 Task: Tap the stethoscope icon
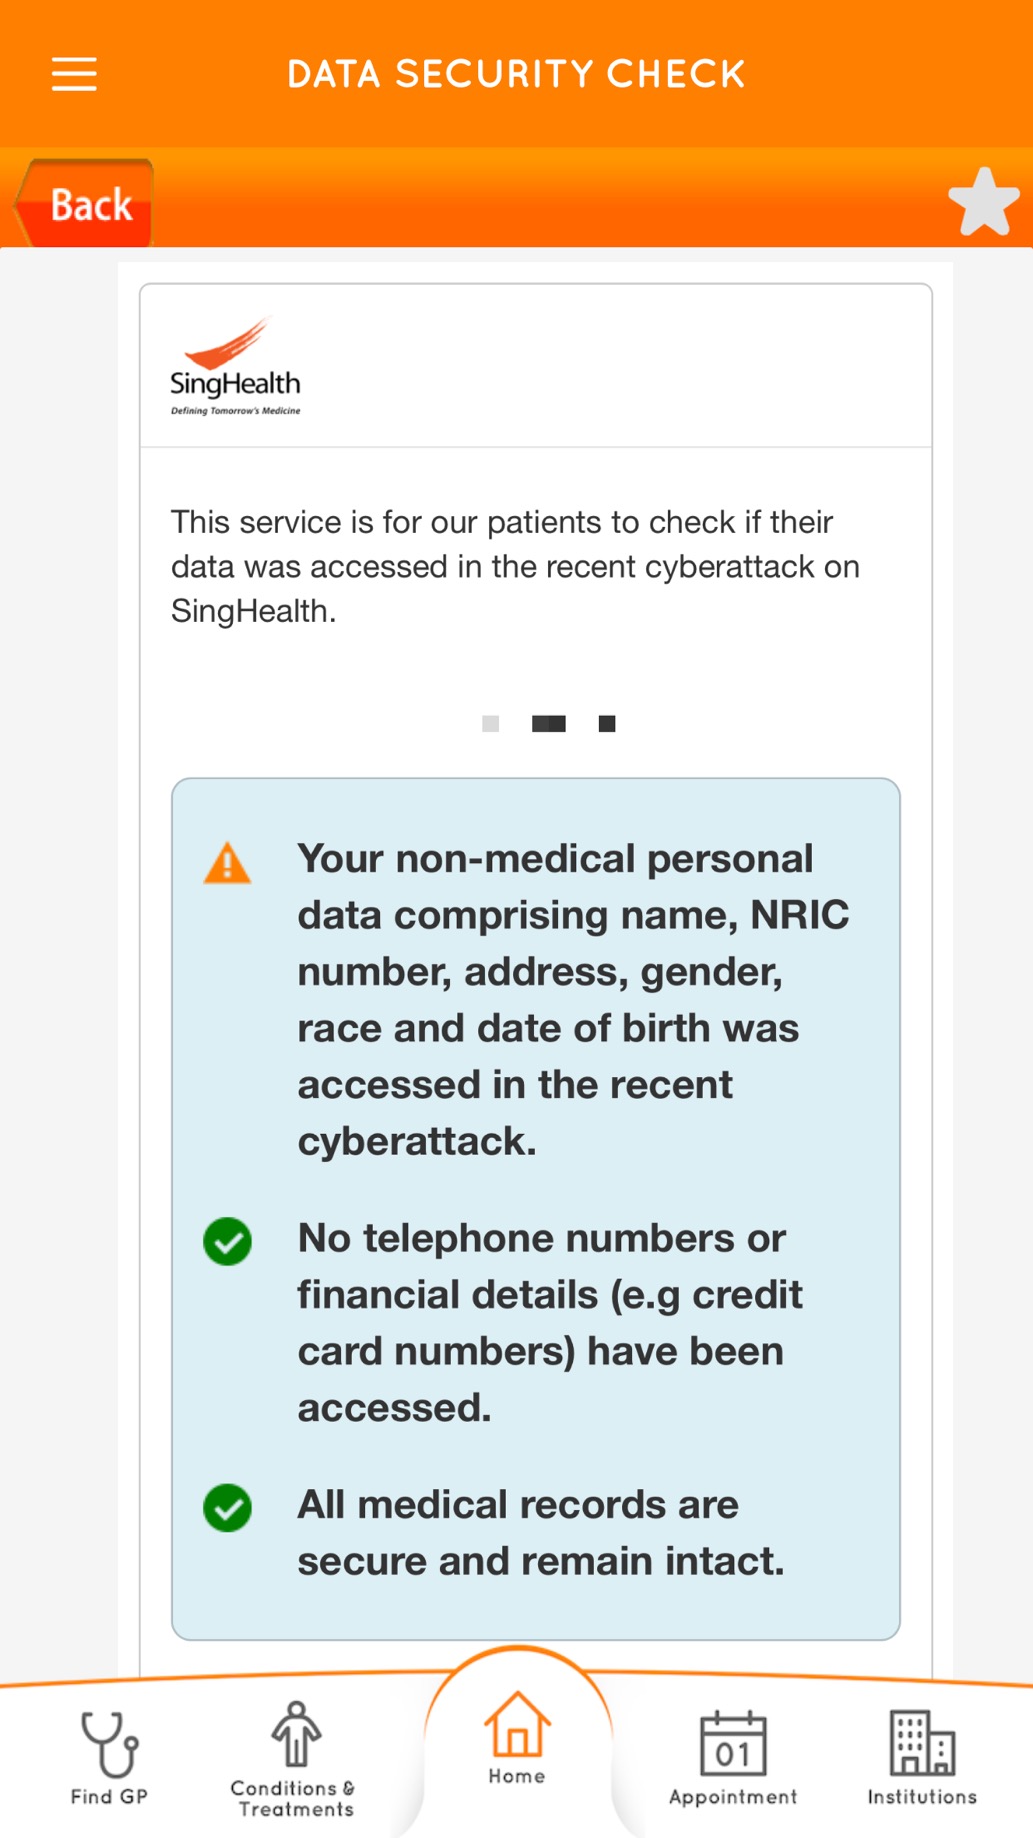coord(109,1742)
